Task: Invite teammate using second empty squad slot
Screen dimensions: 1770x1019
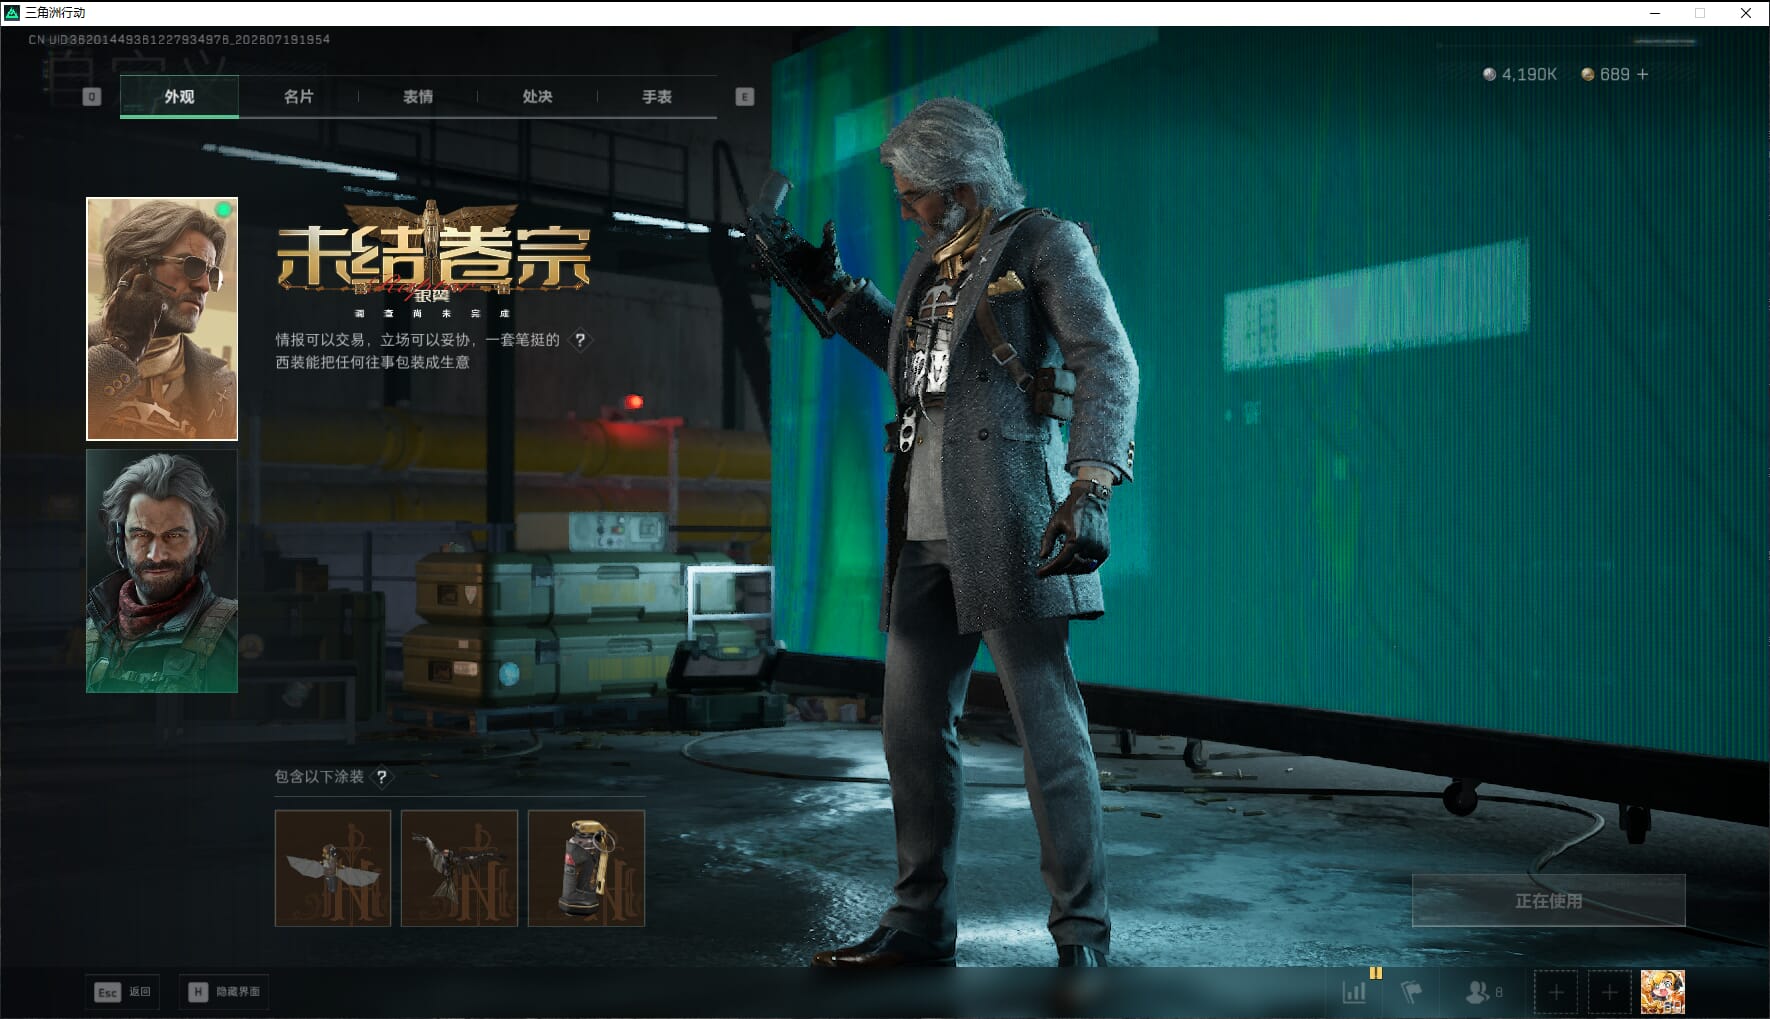Action: 1609,992
